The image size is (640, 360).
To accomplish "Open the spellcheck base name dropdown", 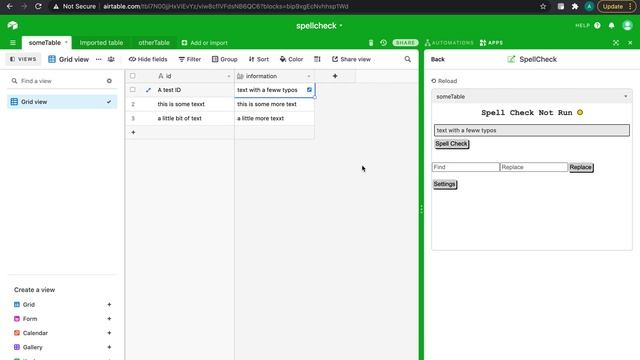I will [319, 26].
